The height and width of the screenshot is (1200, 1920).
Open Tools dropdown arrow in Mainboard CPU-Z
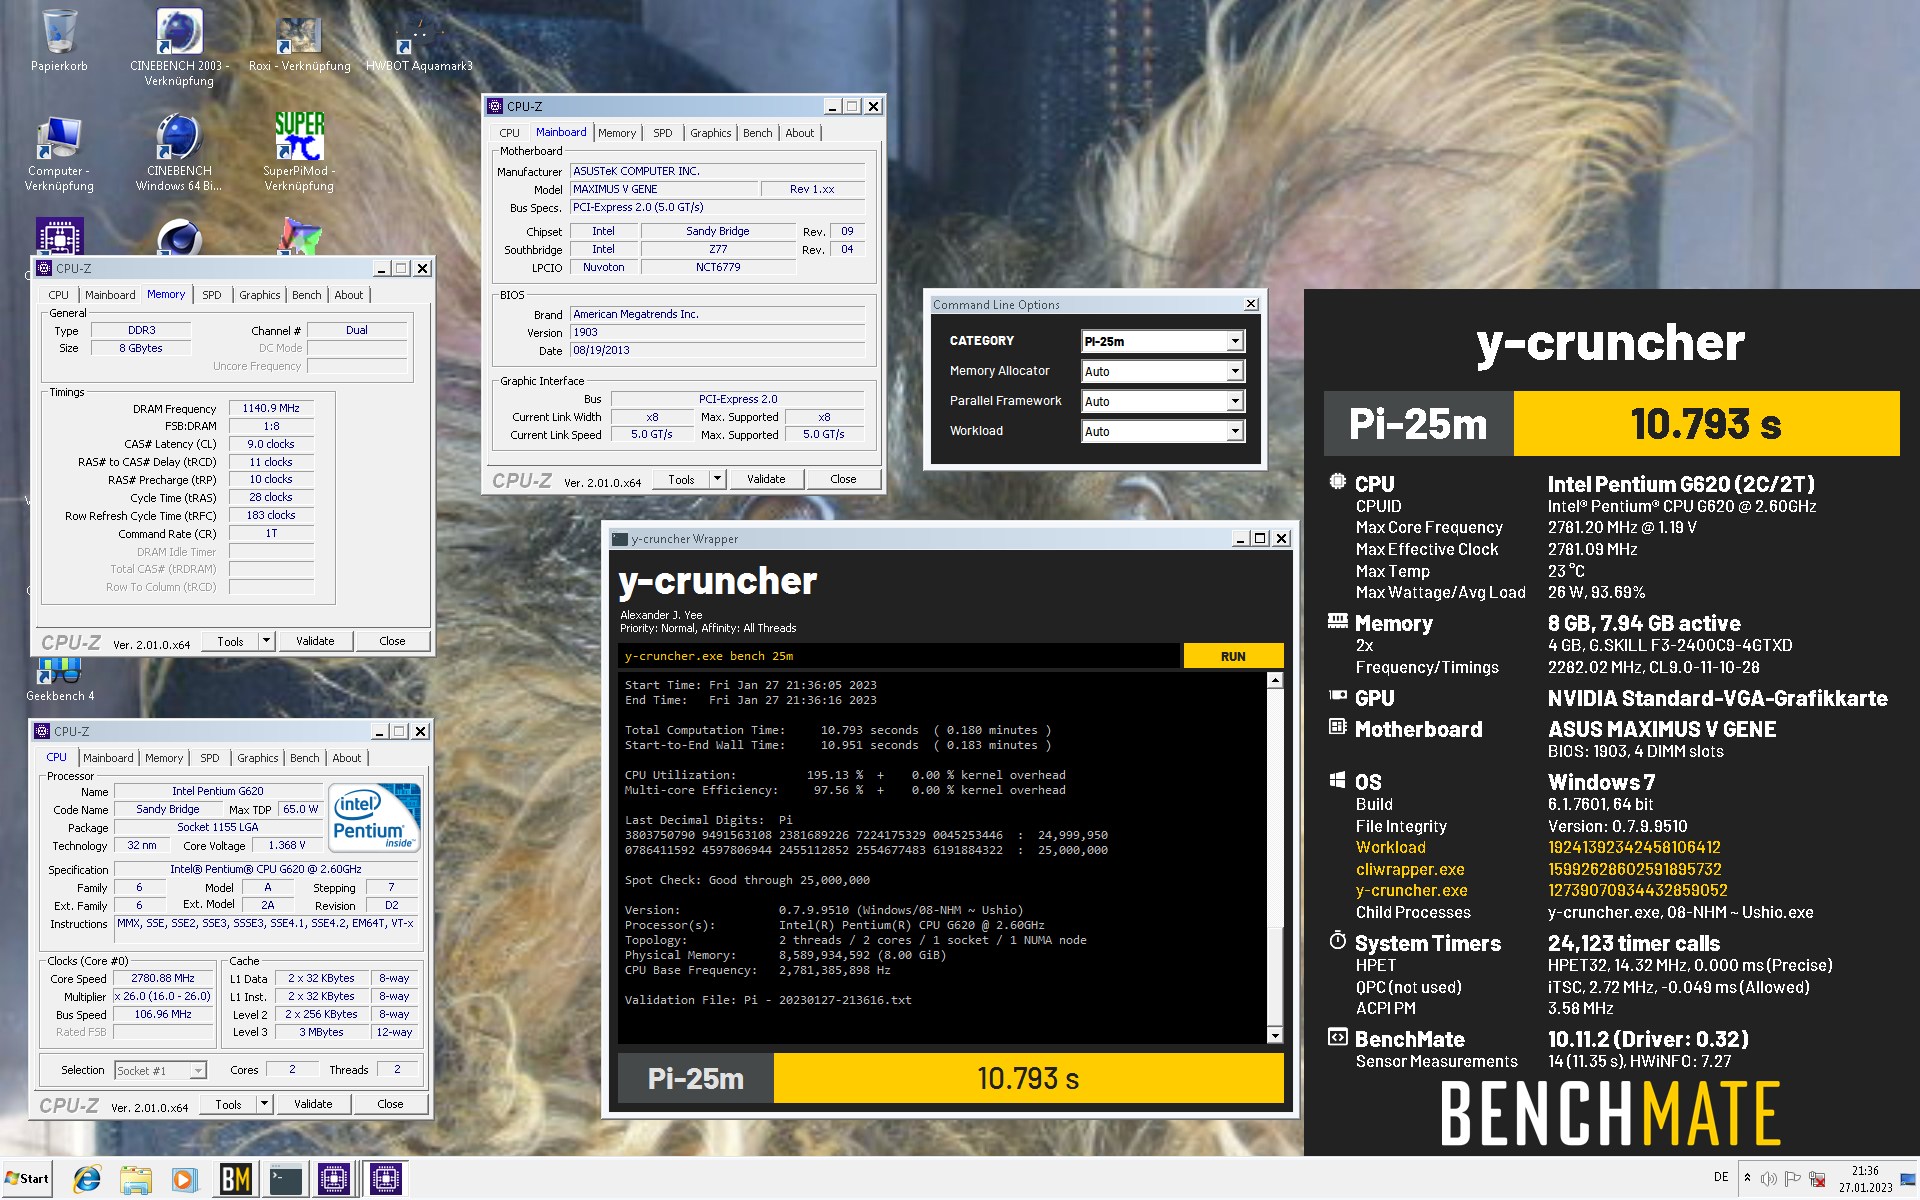pos(717,479)
